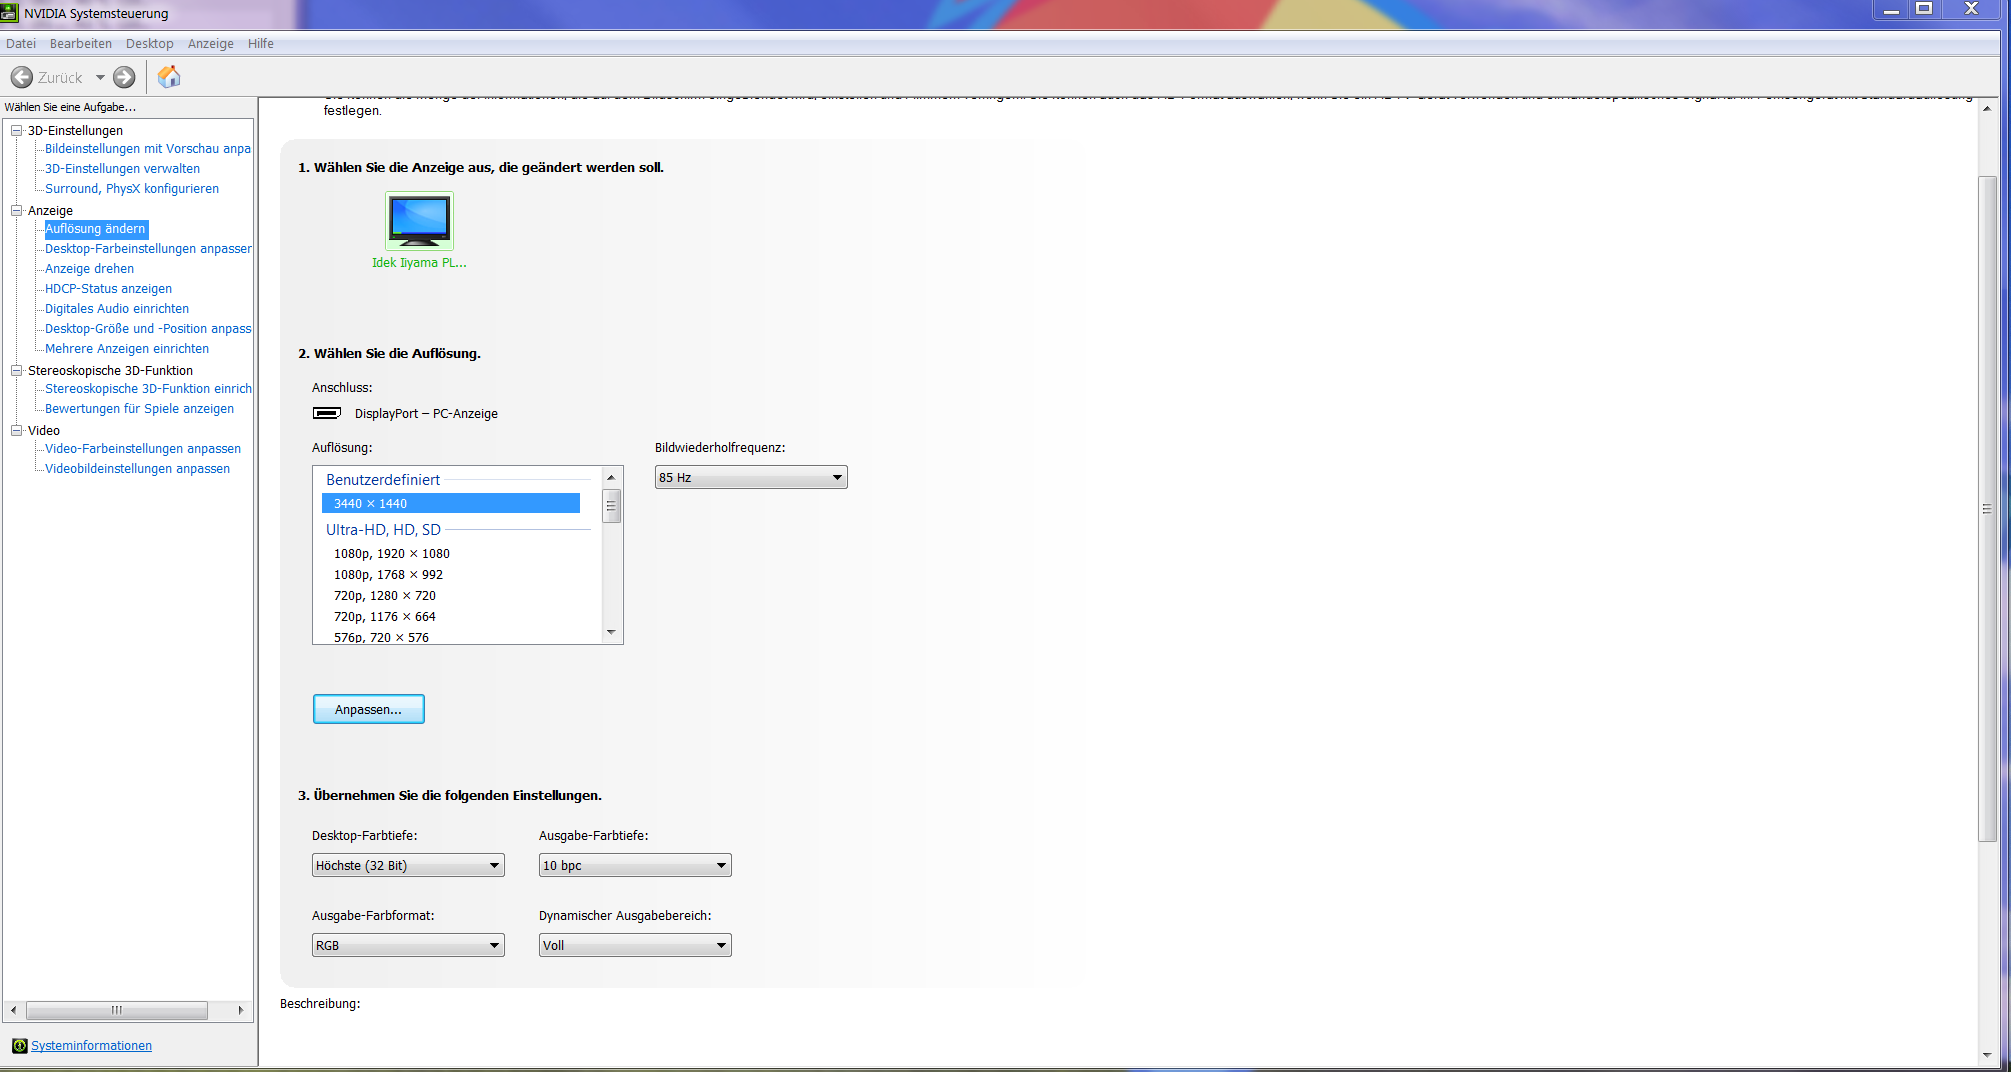Open Video-Farbeinstellungen anpassen
Viewport: 2011px width, 1072px height.
143,449
